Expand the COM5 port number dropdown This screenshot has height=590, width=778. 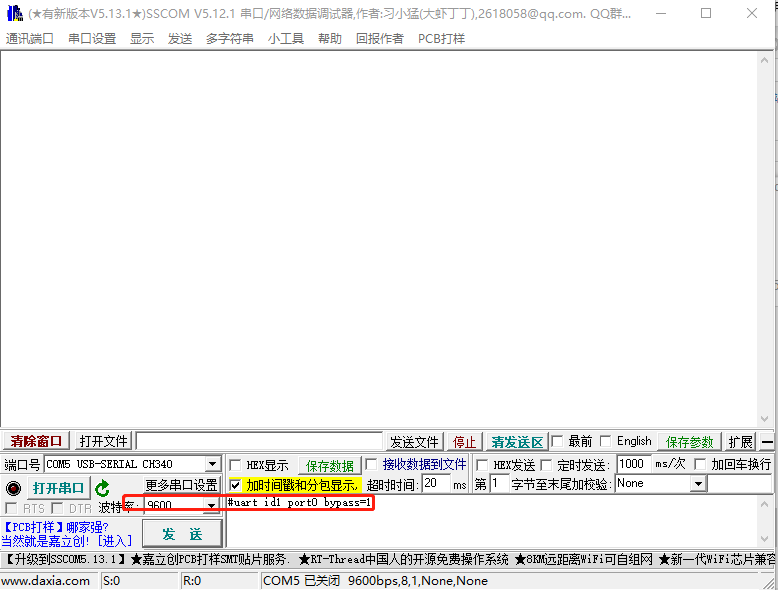(212, 465)
